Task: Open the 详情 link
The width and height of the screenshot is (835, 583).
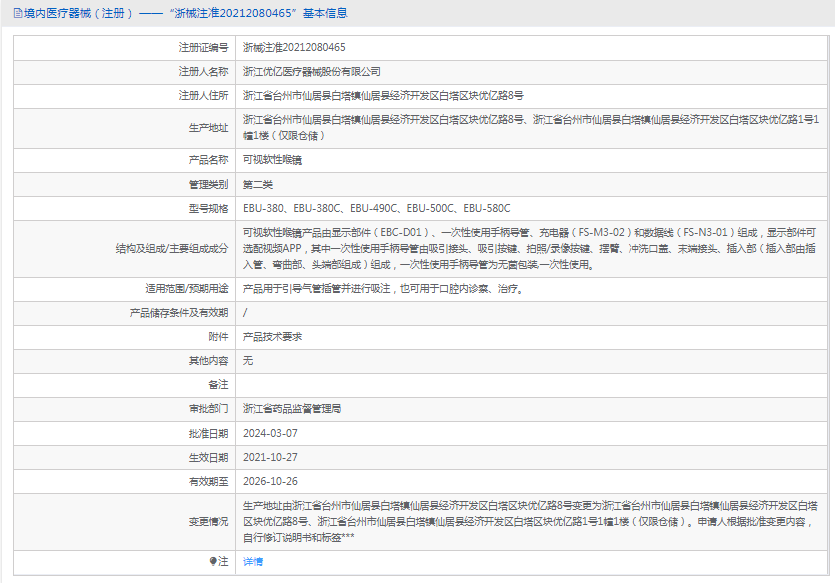Action: (x=253, y=561)
